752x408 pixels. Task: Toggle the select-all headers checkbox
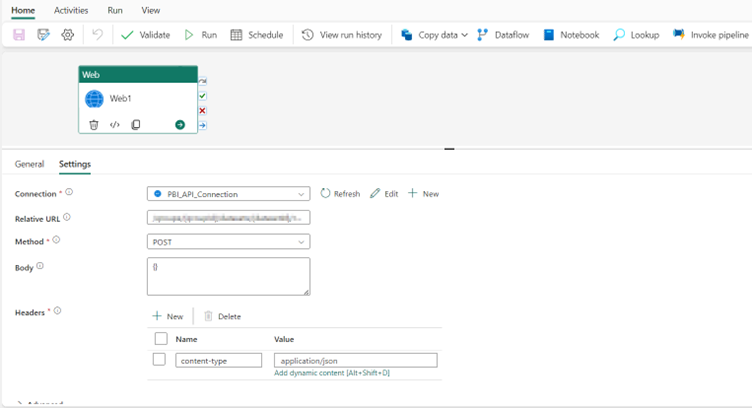tap(161, 338)
